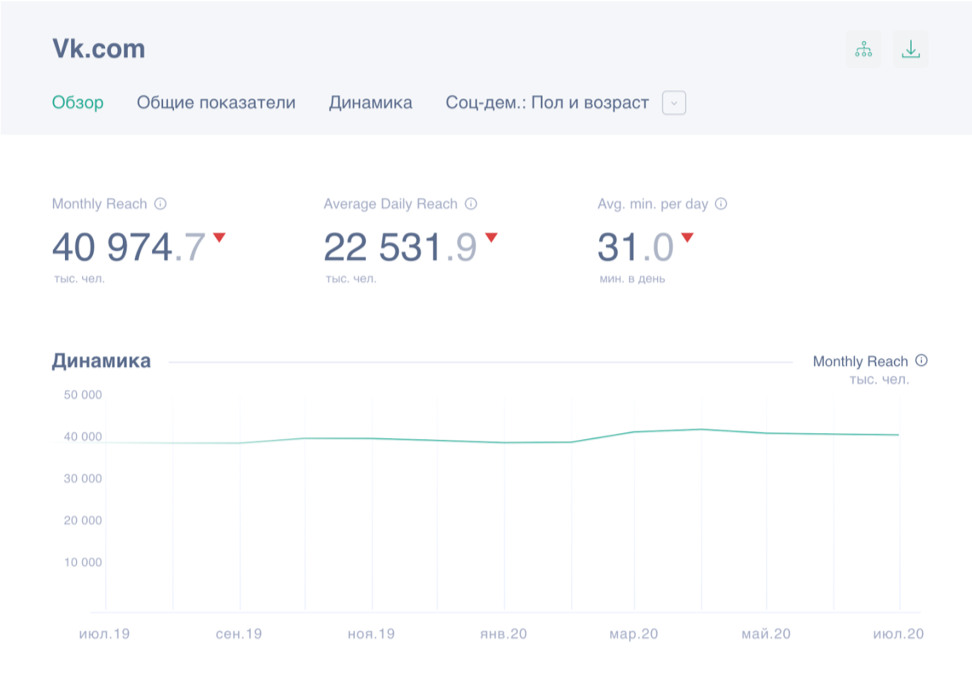Click the Динамика chart section heading
The width and height of the screenshot is (972, 677).
click(x=102, y=361)
